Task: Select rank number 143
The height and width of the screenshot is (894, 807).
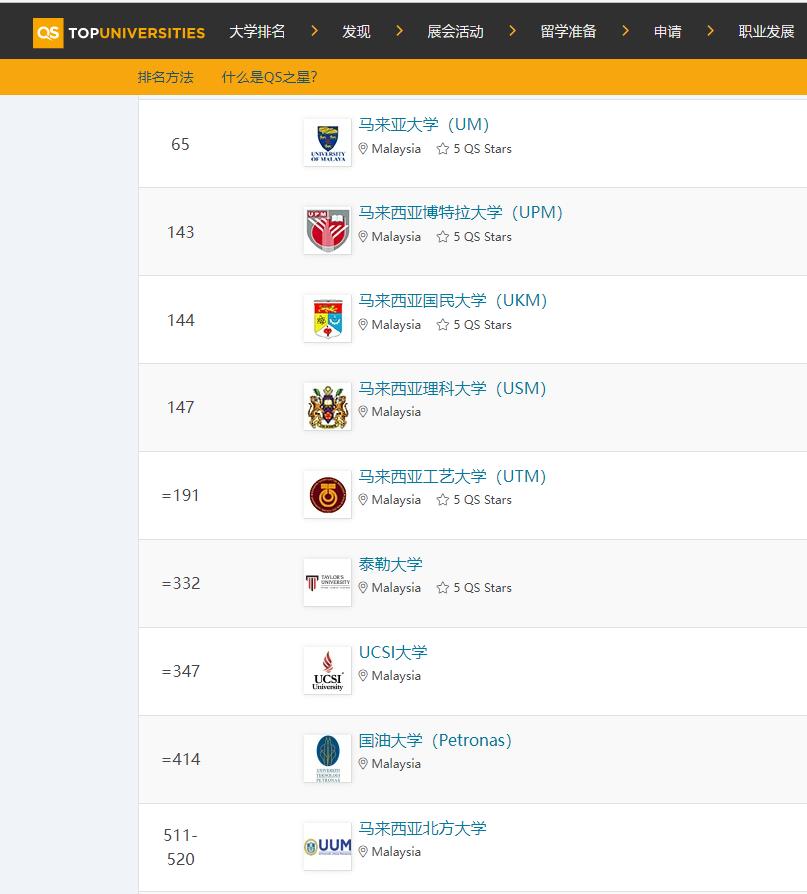Action: [x=180, y=232]
